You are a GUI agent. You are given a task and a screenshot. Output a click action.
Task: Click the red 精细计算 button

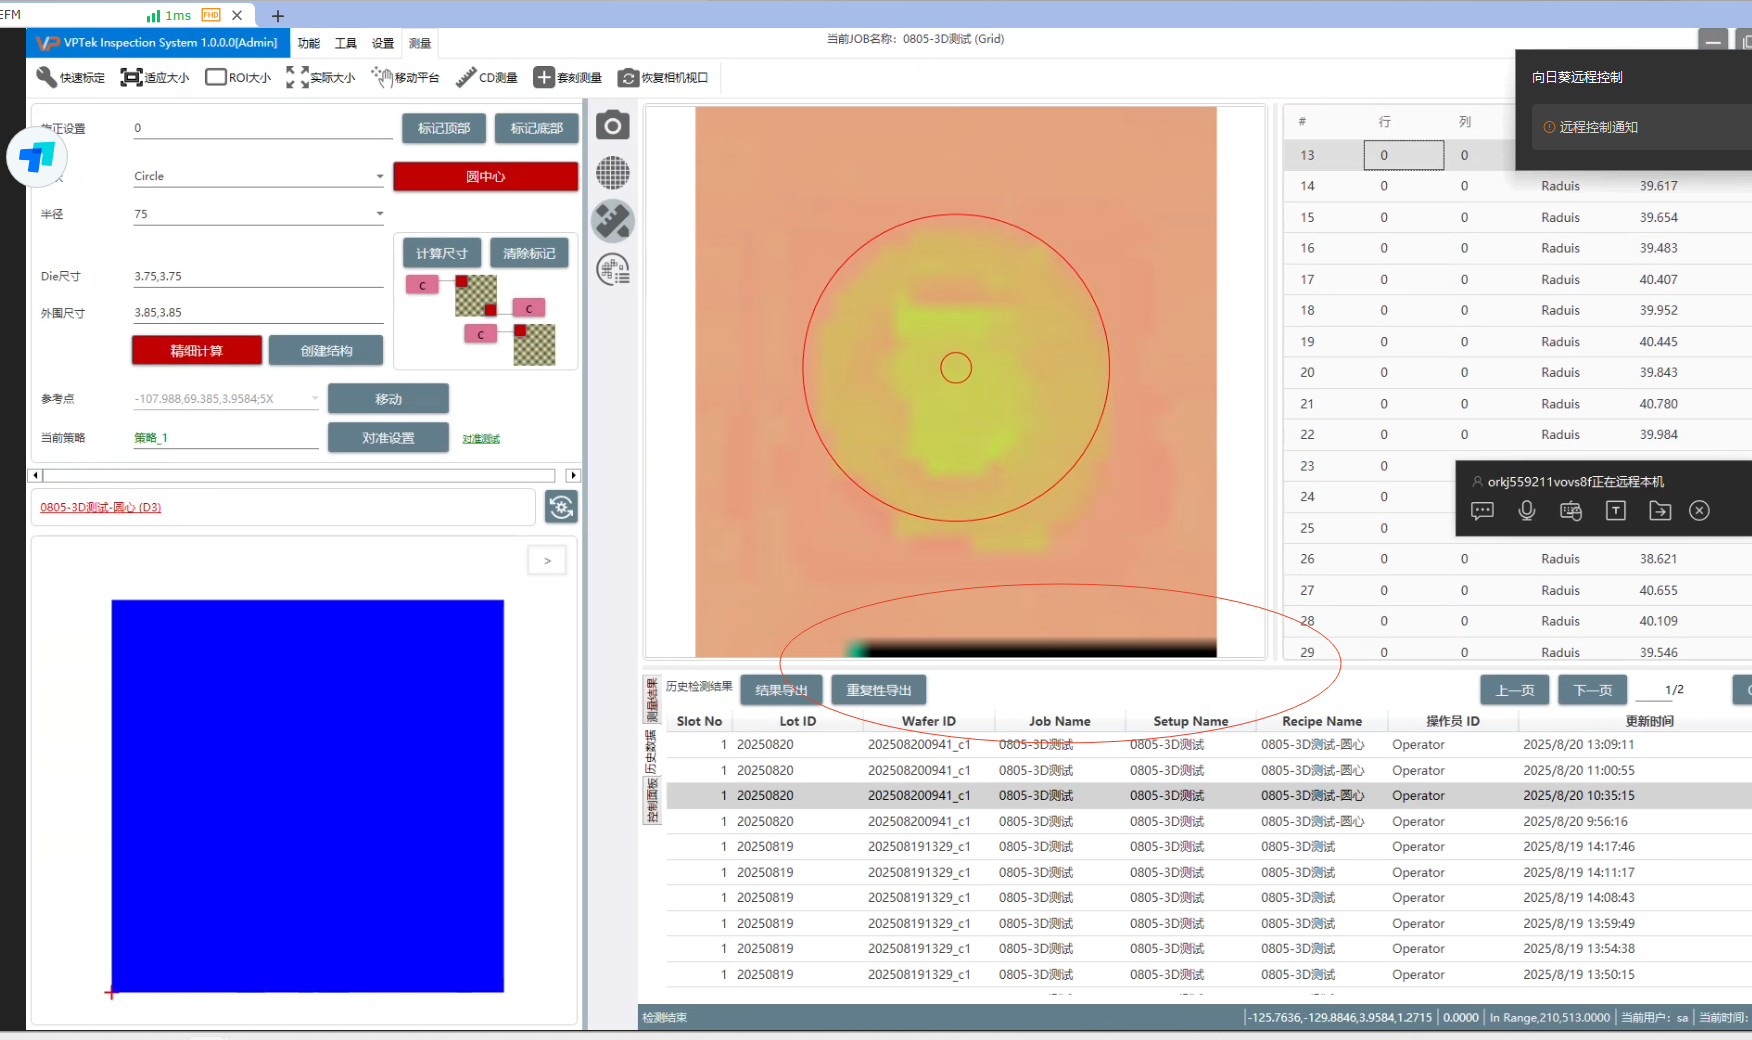(x=197, y=351)
